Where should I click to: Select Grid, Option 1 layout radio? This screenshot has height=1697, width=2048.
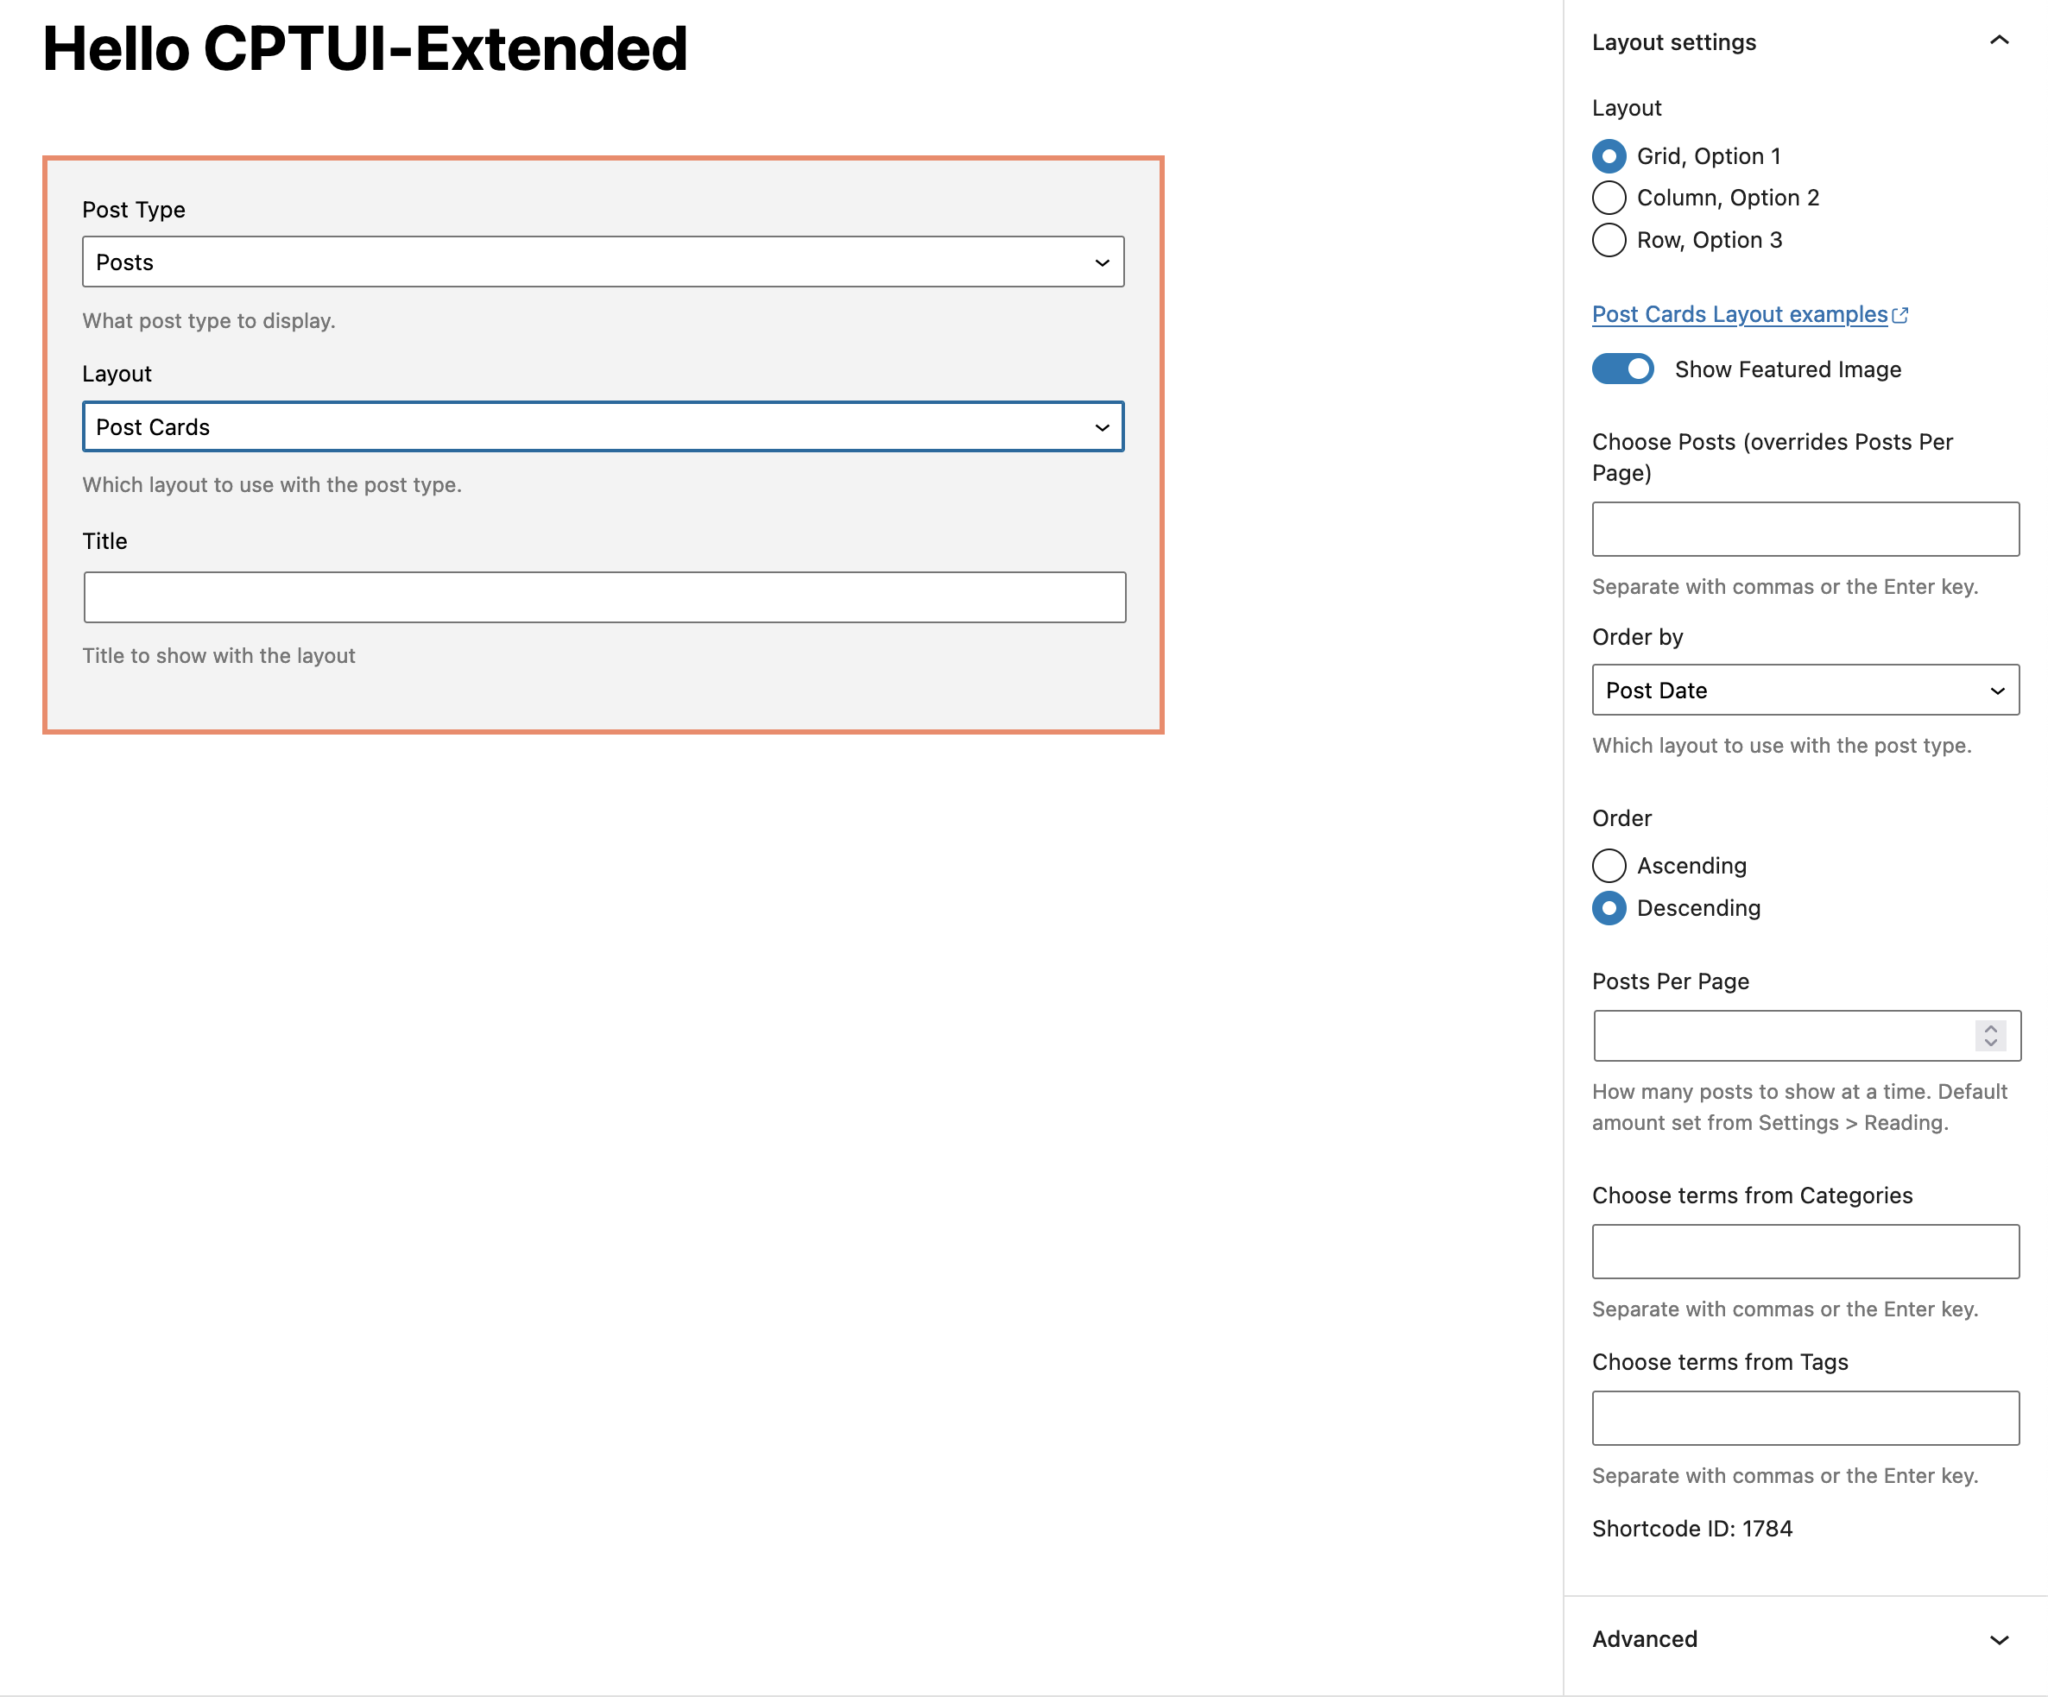1609,156
